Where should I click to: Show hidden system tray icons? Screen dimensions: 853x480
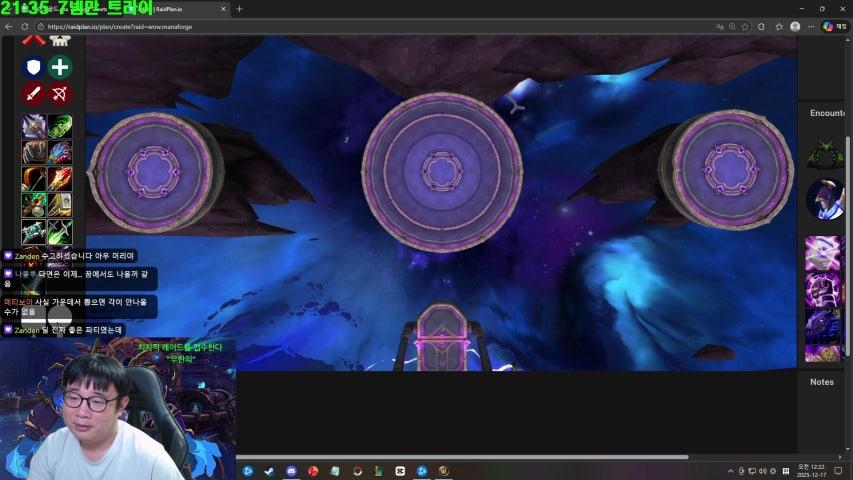pyautogui.click(x=731, y=471)
